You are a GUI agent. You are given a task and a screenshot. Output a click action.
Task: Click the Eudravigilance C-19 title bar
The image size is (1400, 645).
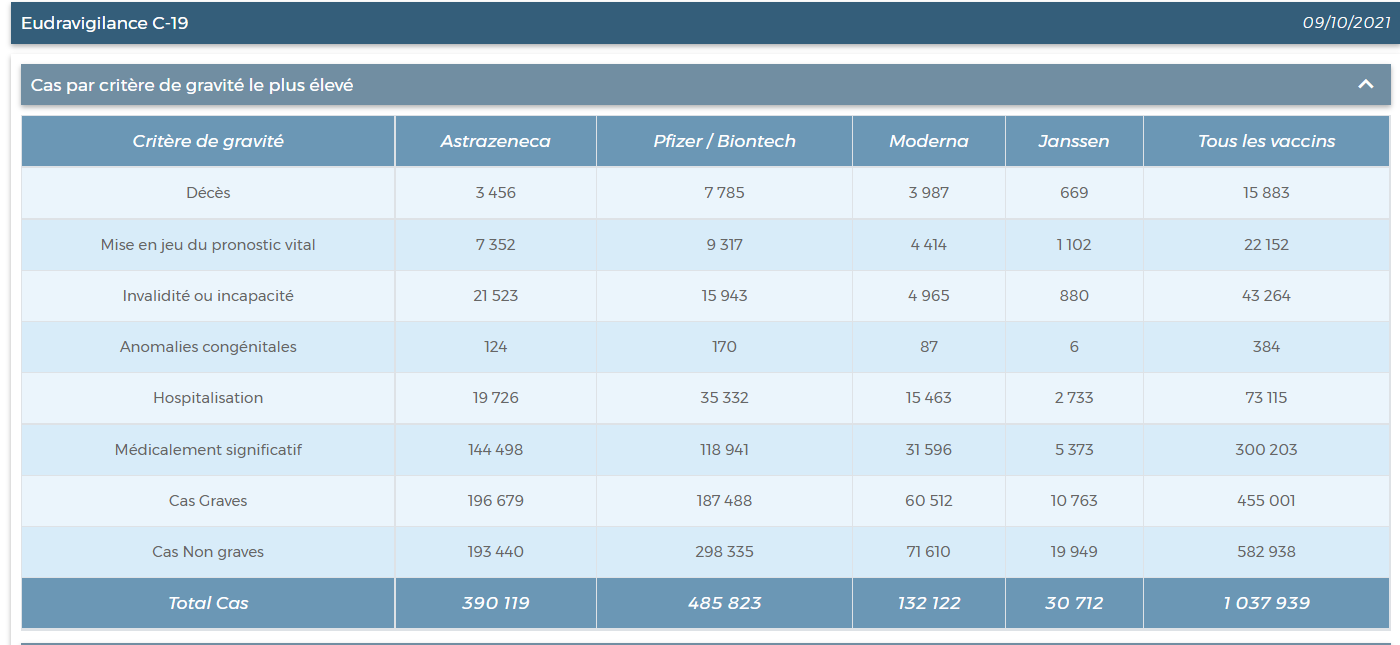tap(105, 23)
